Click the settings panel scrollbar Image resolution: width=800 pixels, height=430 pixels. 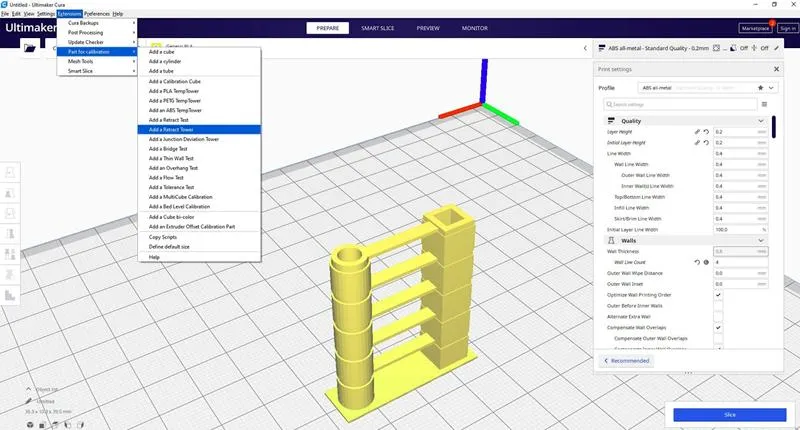773,127
